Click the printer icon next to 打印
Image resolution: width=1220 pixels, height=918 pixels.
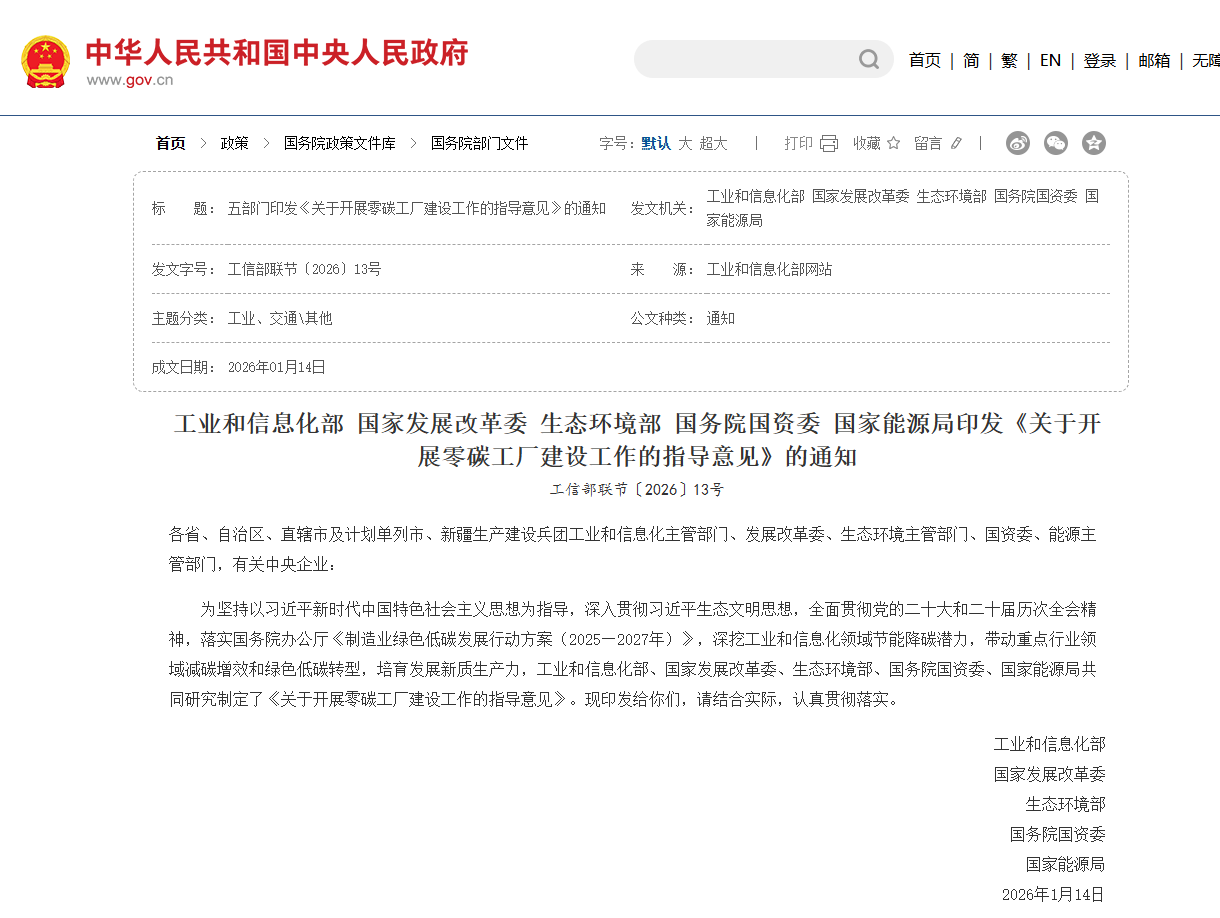pyautogui.click(x=828, y=143)
